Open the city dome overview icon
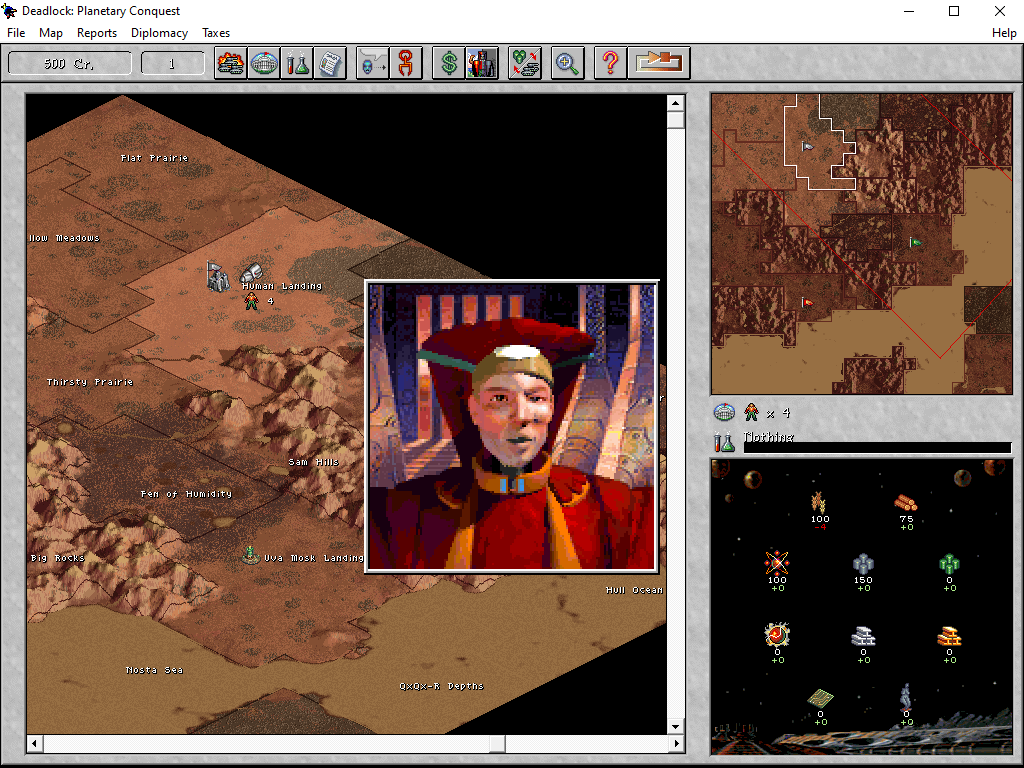Viewport: 1024px width, 768px height. pos(264,63)
